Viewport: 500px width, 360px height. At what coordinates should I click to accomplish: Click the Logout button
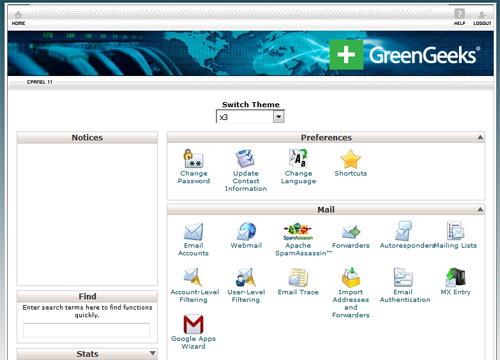482,18
